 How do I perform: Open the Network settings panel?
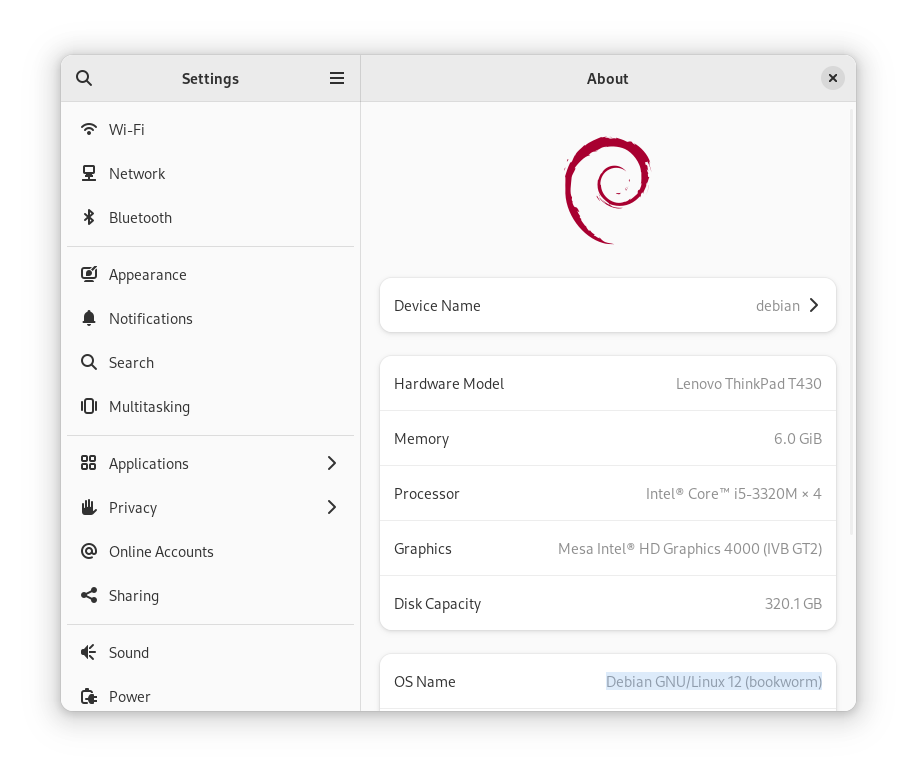[x=211, y=173]
